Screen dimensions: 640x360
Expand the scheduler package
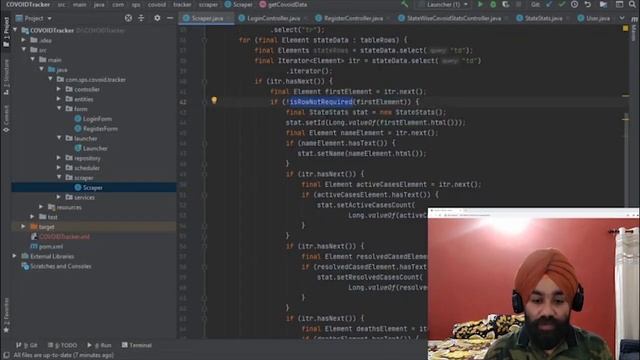tap(59, 168)
